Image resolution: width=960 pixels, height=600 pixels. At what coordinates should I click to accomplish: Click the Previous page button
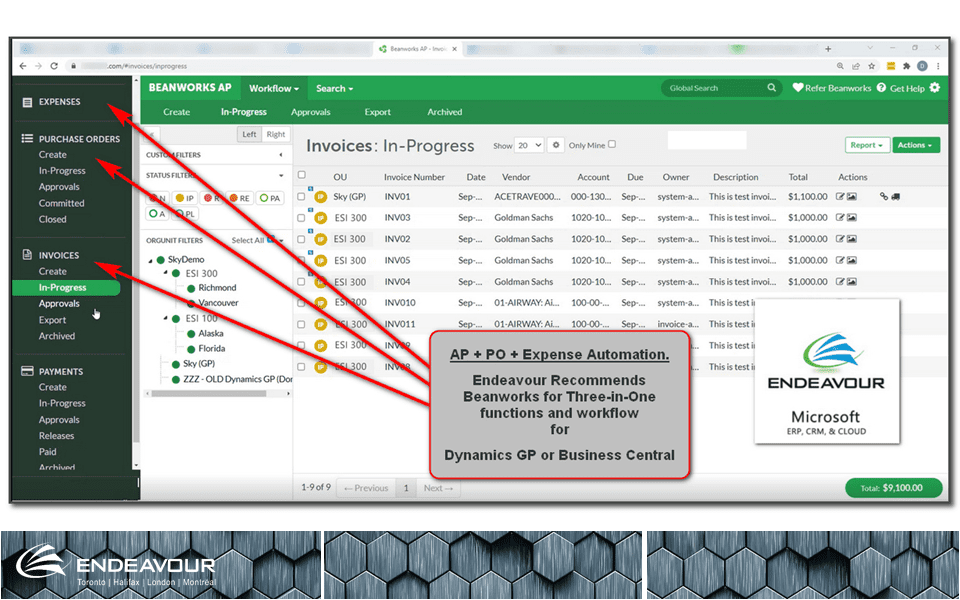tap(366, 488)
